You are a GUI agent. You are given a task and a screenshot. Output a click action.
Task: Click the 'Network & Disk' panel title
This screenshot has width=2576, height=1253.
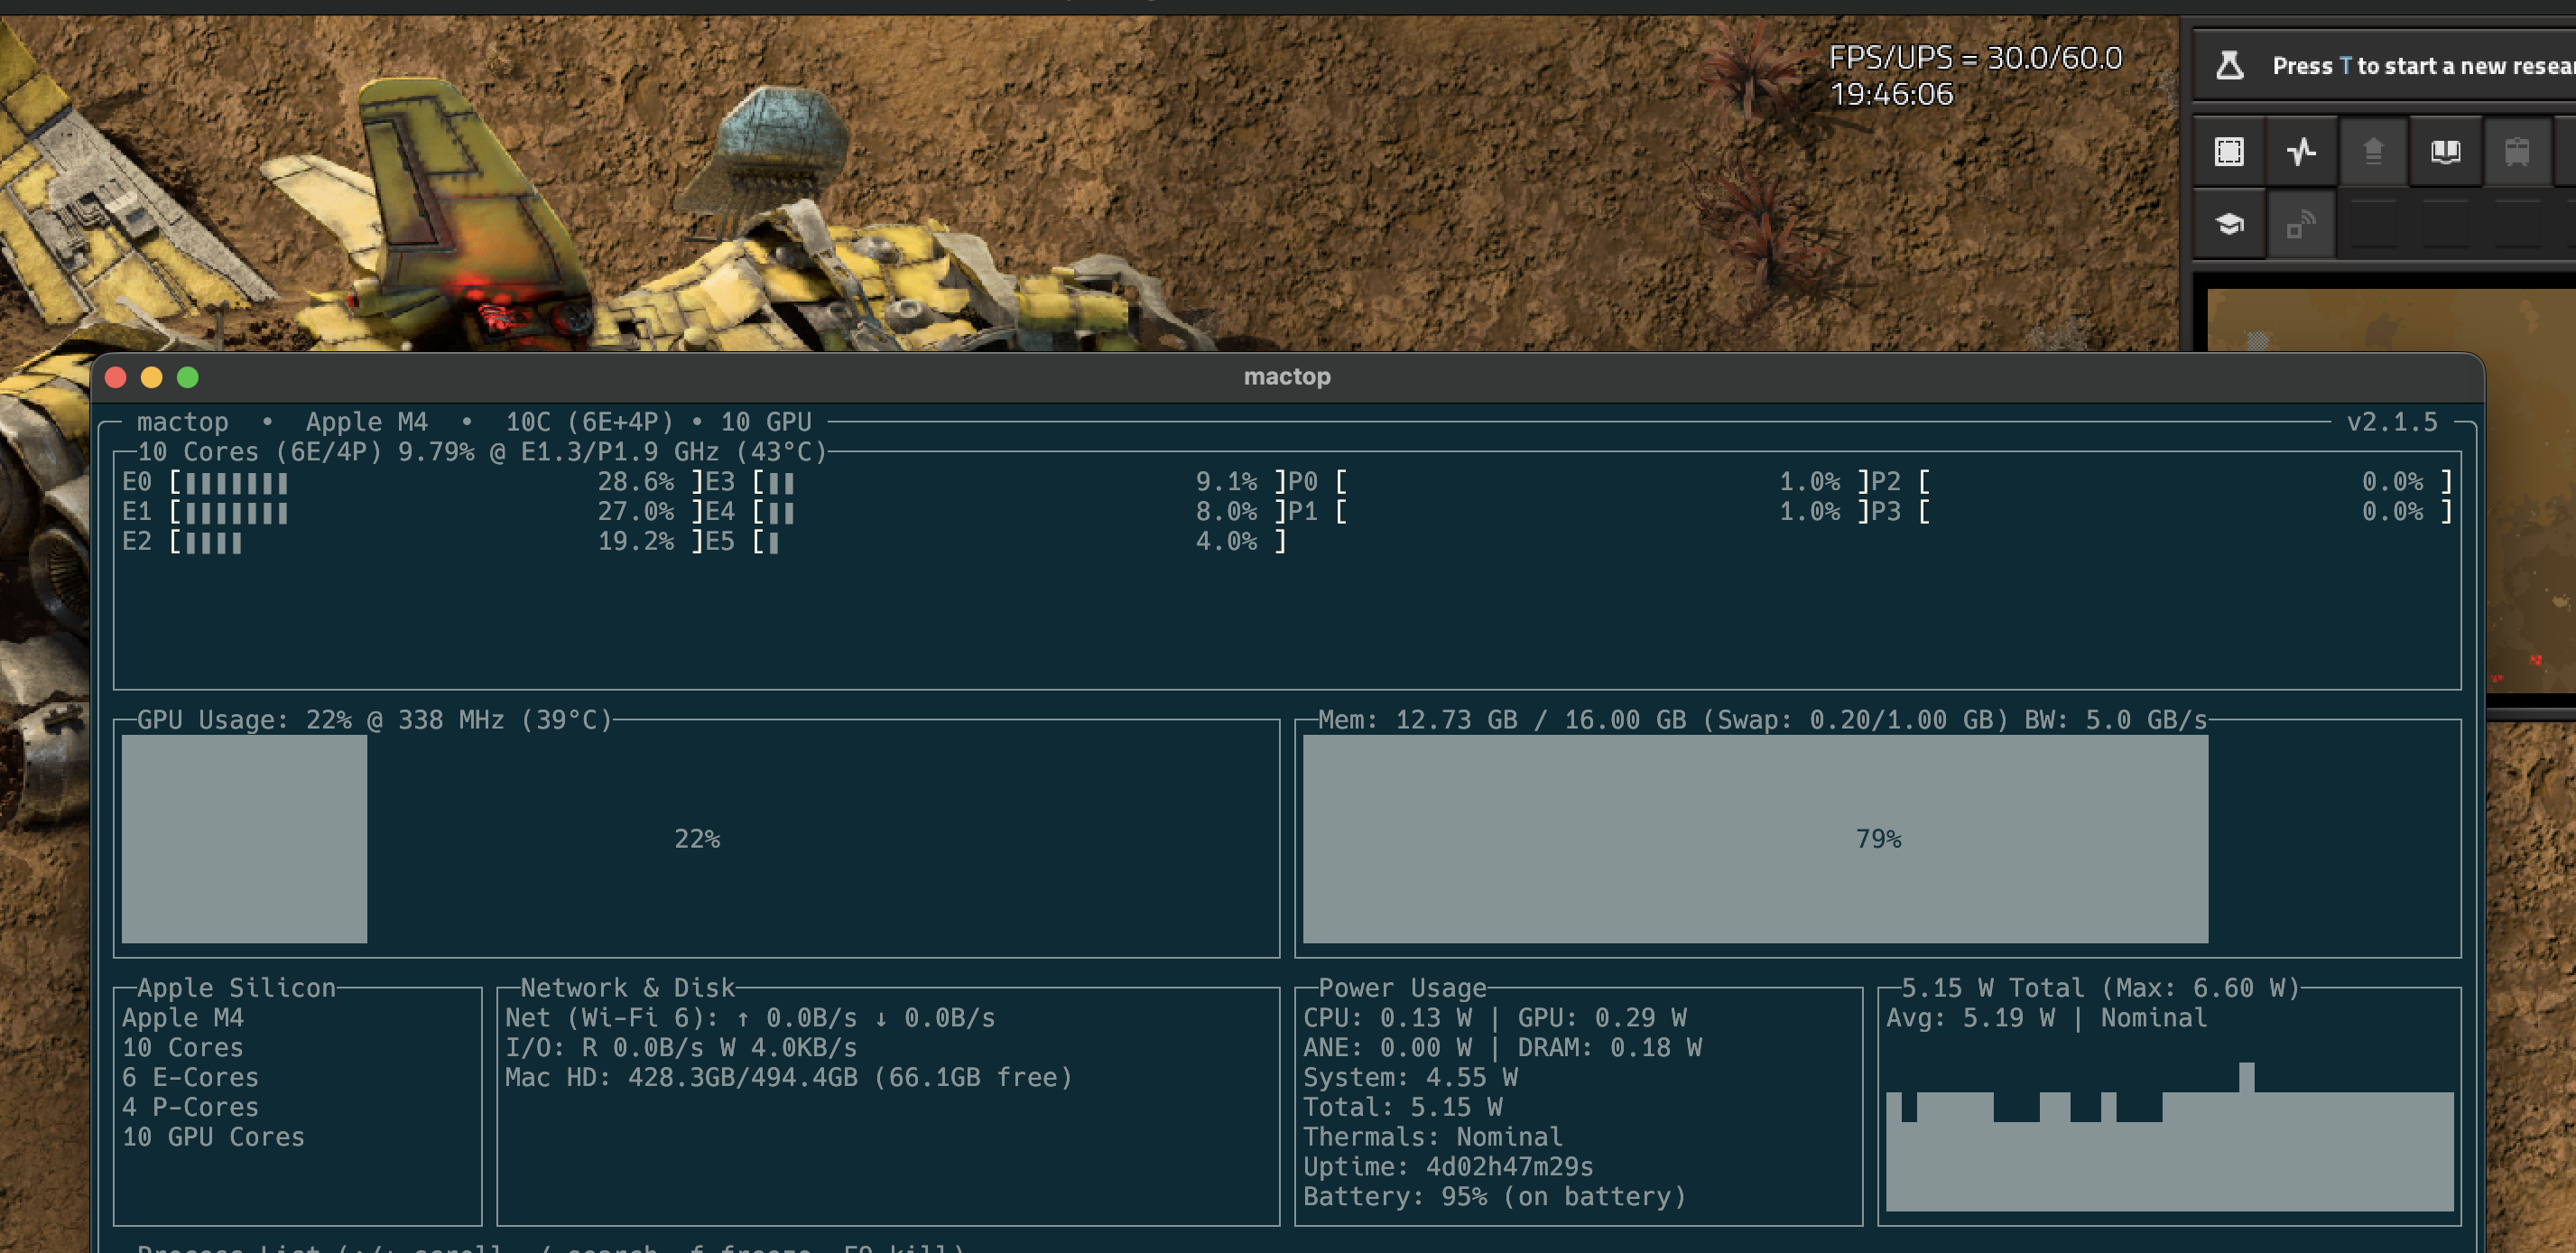point(627,988)
